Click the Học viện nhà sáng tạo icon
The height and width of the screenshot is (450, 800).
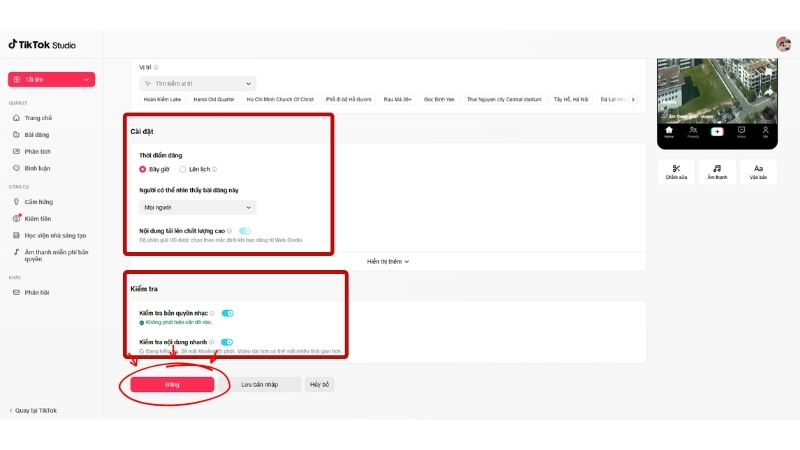[16, 235]
